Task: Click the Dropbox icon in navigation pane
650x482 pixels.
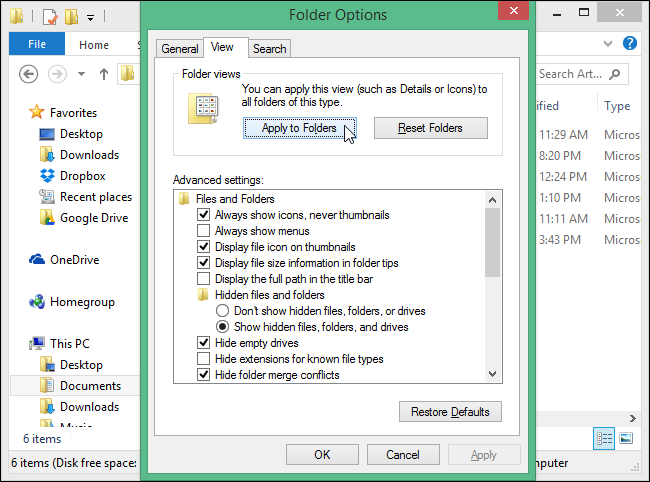Action: [x=47, y=176]
